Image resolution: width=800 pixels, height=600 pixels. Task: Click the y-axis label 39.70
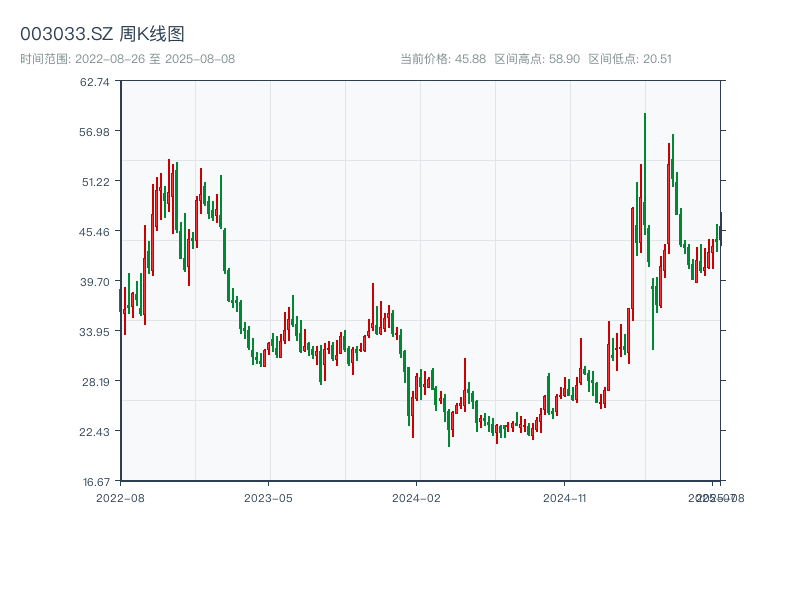tap(94, 282)
